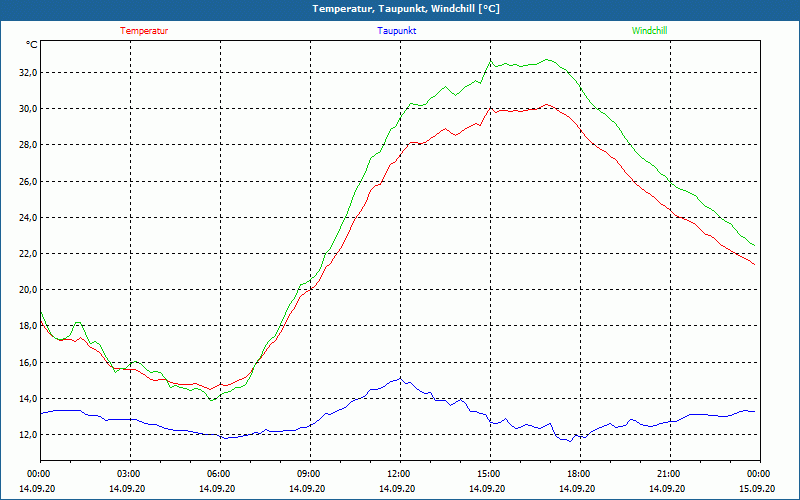Image resolution: width=800 pixels, height=500 pixels.
Task: Click the 09:00 time axis label
Action: coord(310,474)
